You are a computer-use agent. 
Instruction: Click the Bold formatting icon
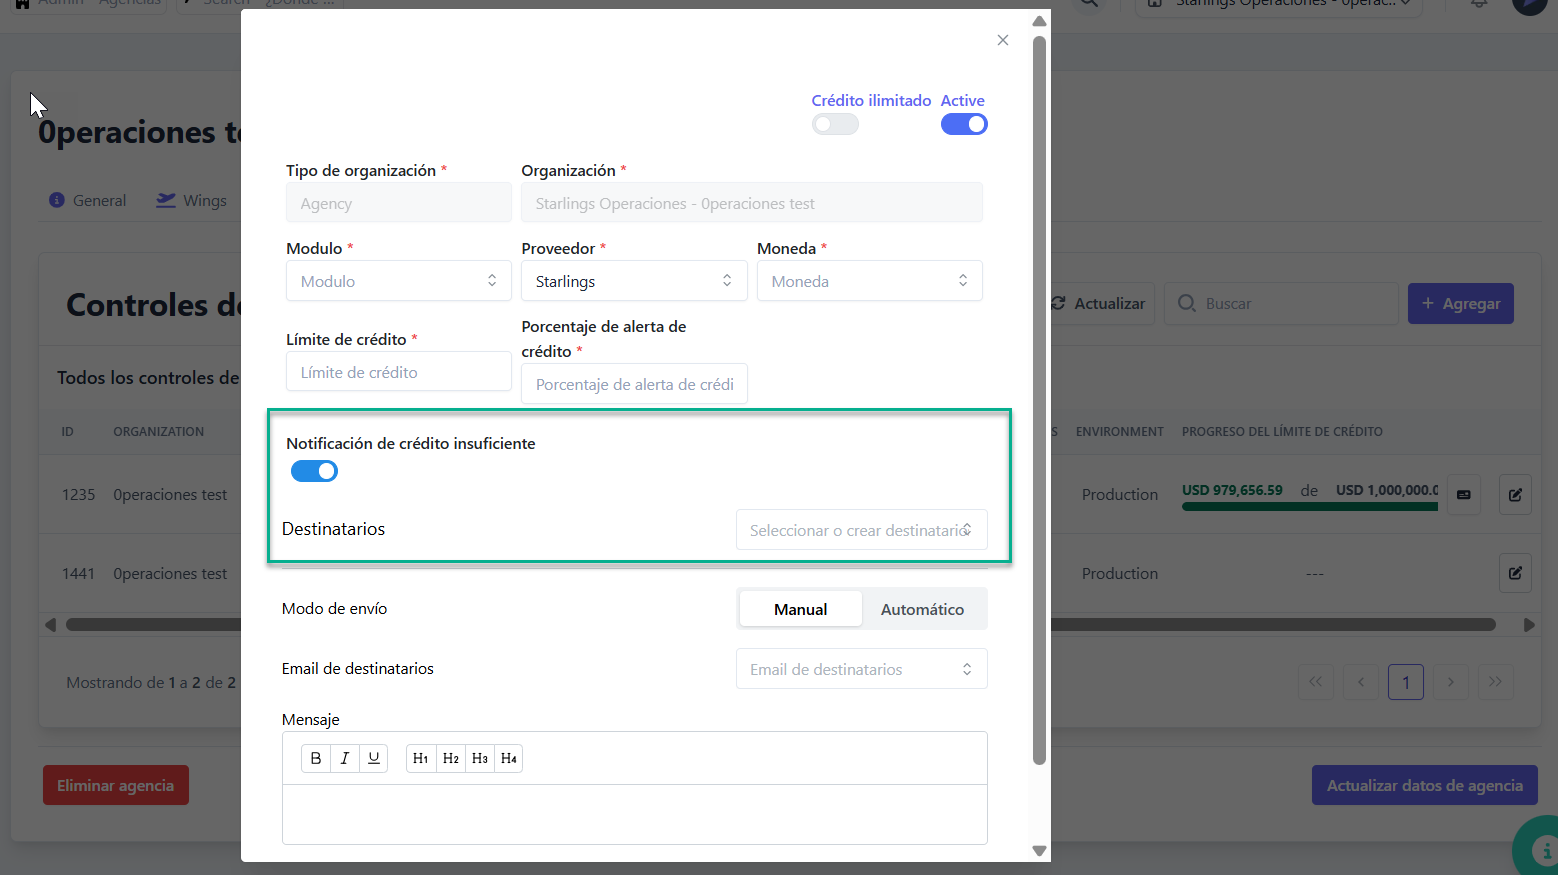point(316,758)
